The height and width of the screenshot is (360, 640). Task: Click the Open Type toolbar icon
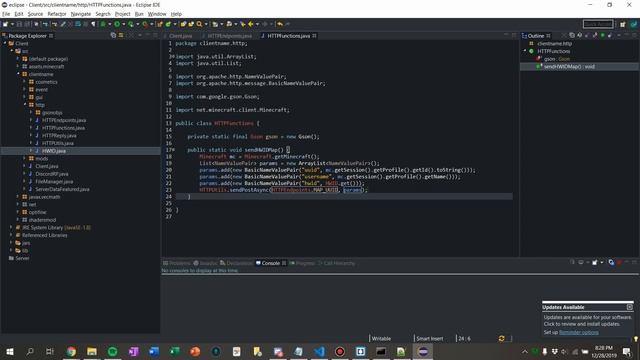[183, 24]
